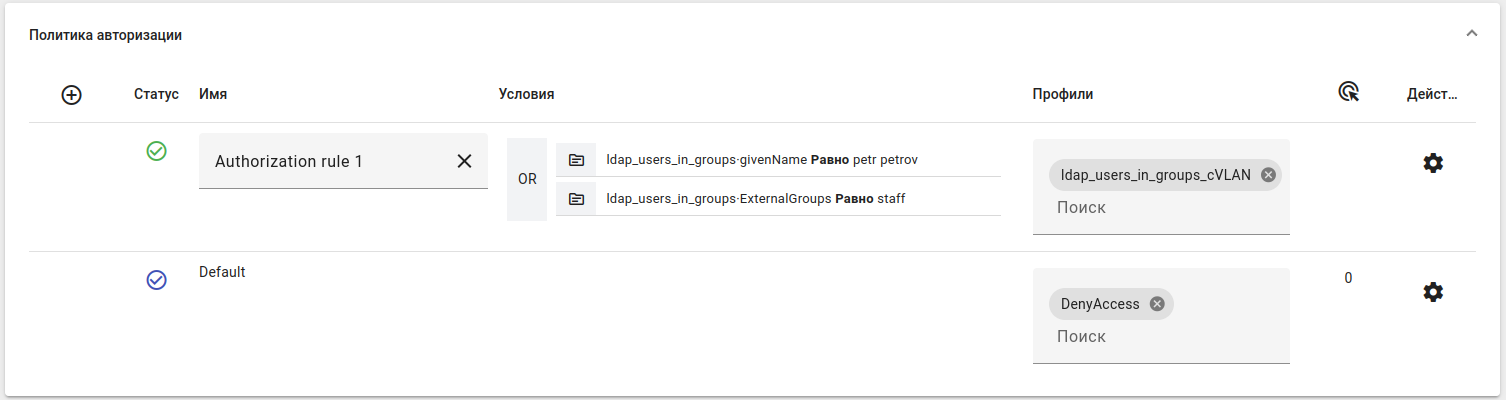Click the ExternalGroups condition icon
This screenshot has height=400, width=1506.
click(x=576, y=199)
